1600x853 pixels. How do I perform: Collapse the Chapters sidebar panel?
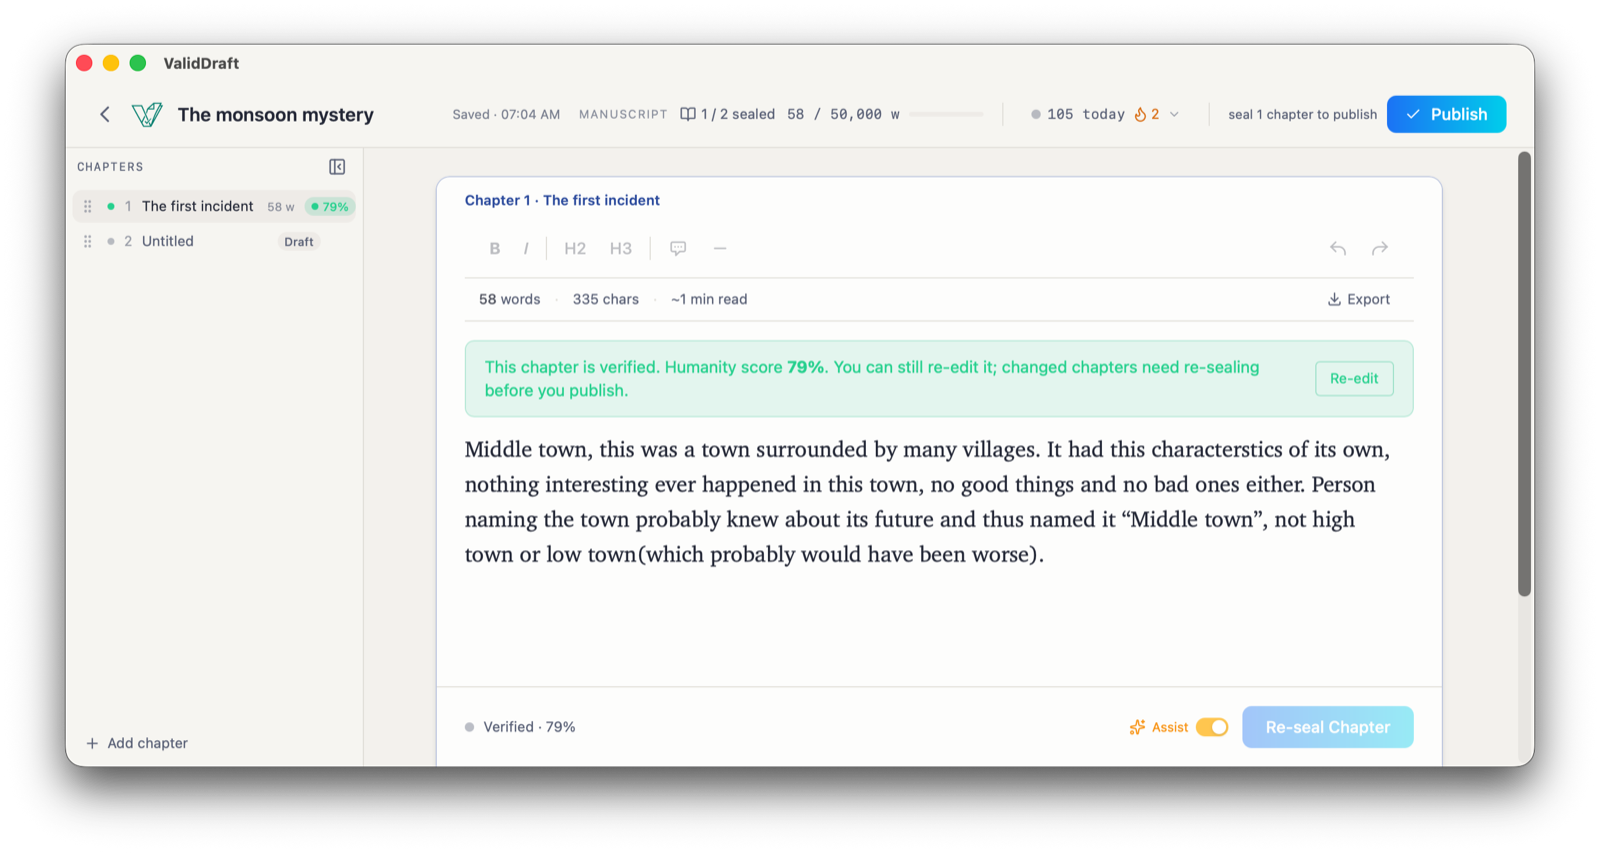coord(337,167)
